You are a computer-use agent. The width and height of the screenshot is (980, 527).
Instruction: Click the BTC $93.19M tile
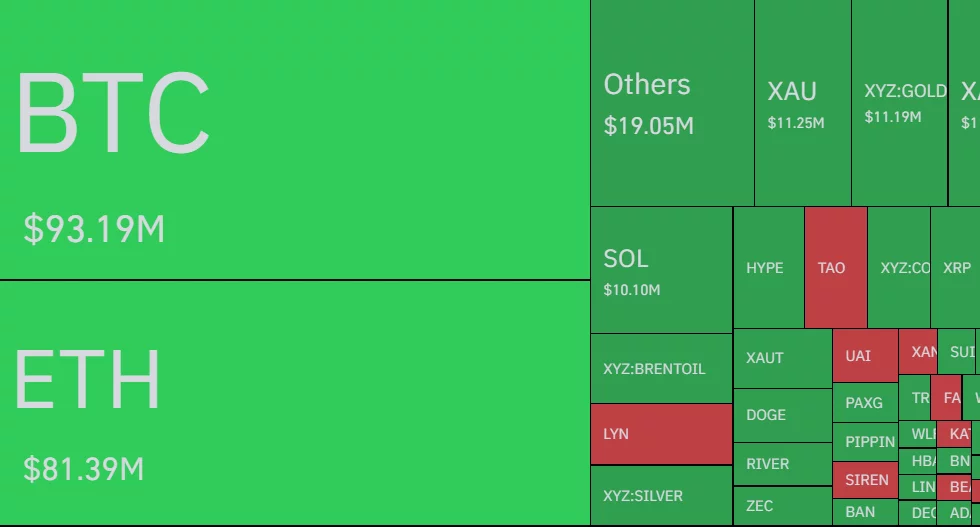294,140
